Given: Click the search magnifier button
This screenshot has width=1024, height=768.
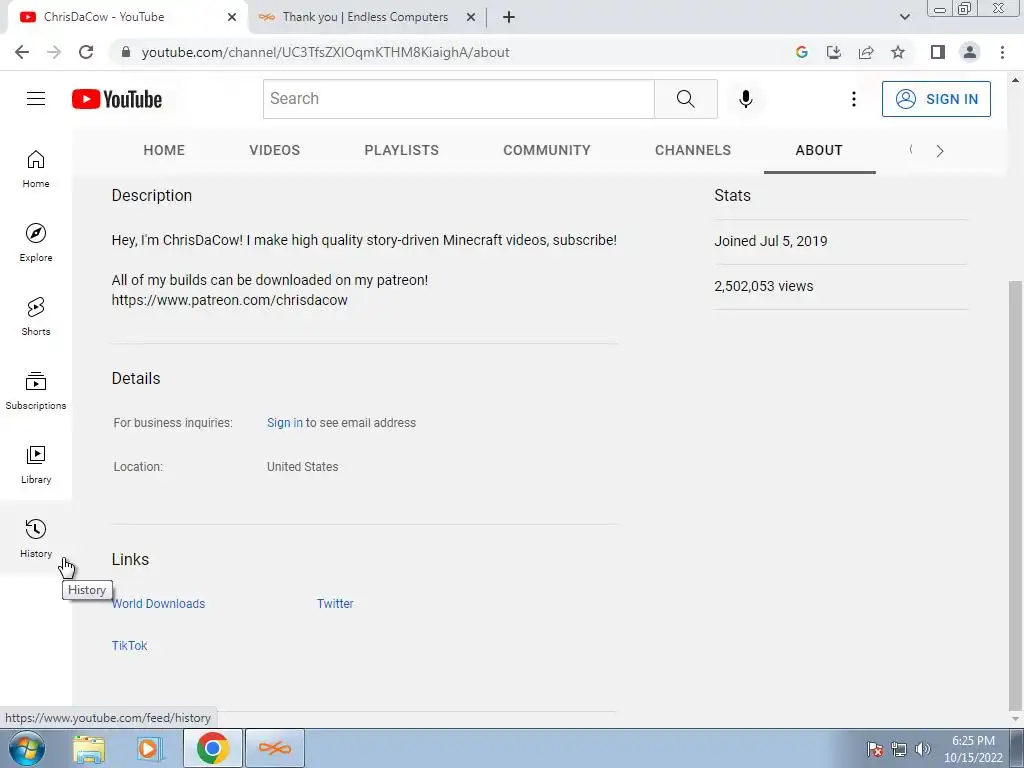Looking at the screenshot, I should [x=686, y=99].
